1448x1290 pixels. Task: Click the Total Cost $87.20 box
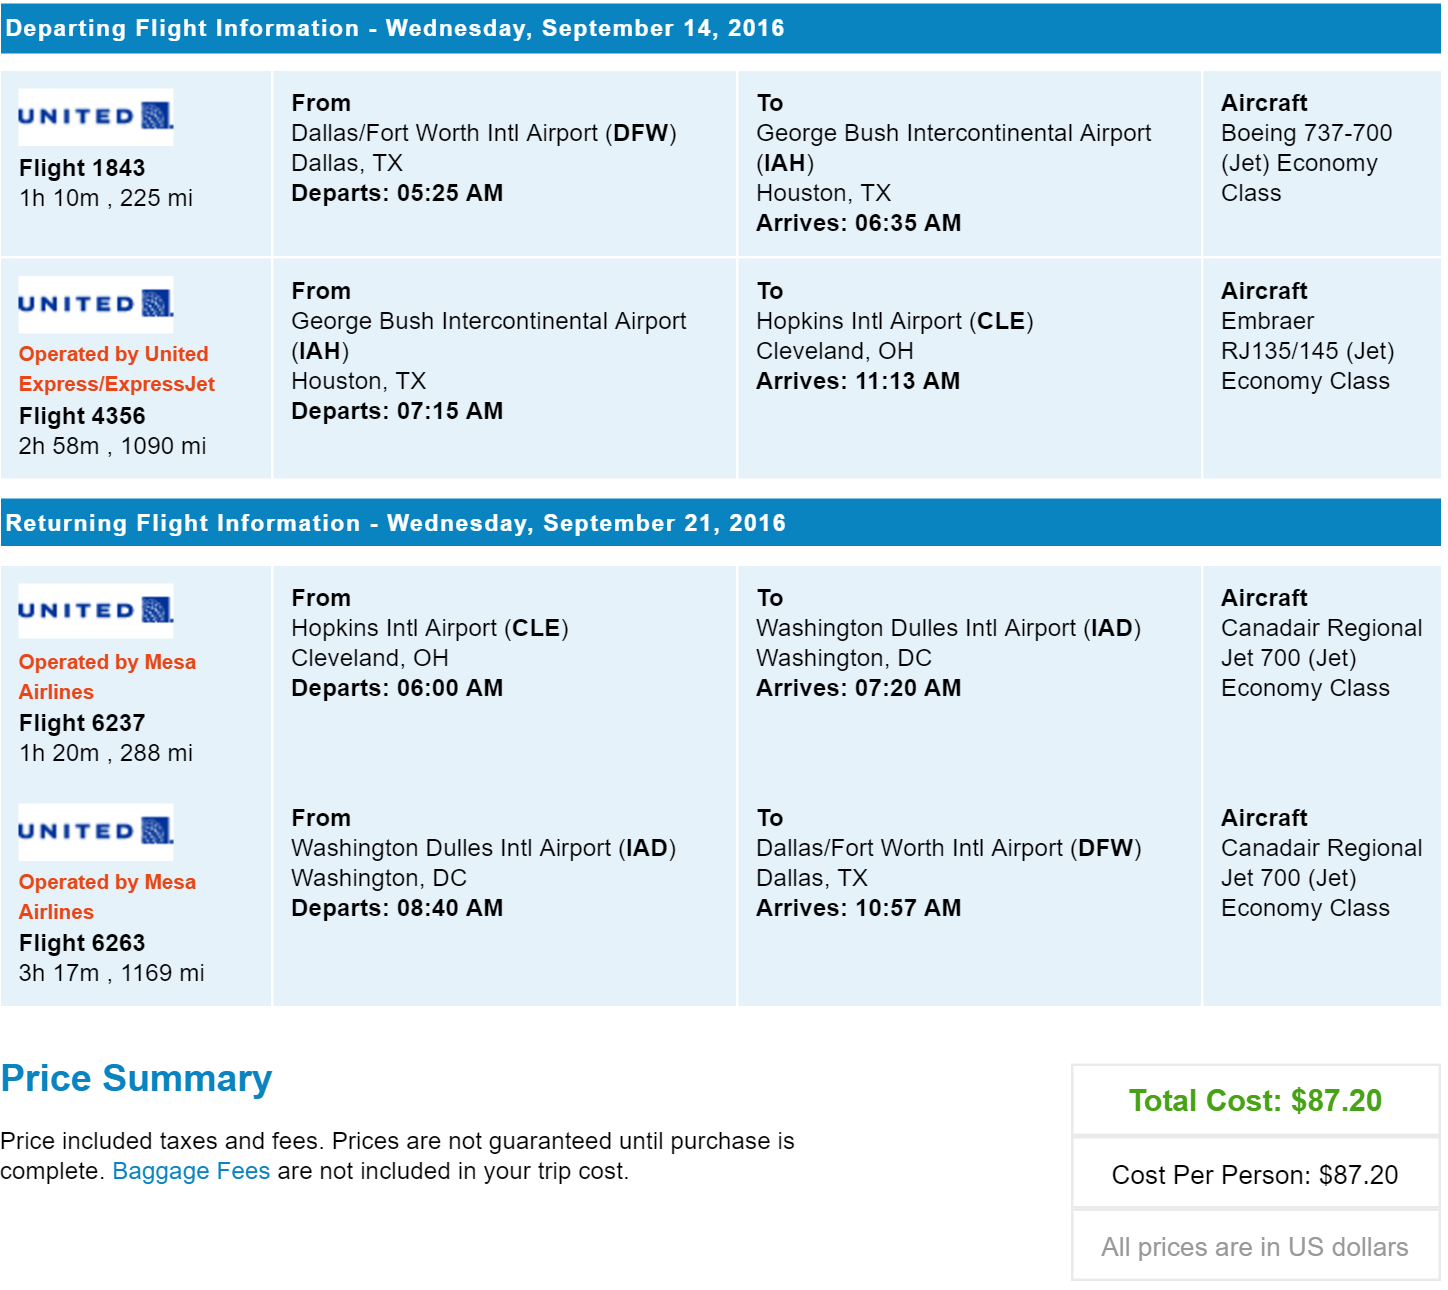tap(1255, 1100)
